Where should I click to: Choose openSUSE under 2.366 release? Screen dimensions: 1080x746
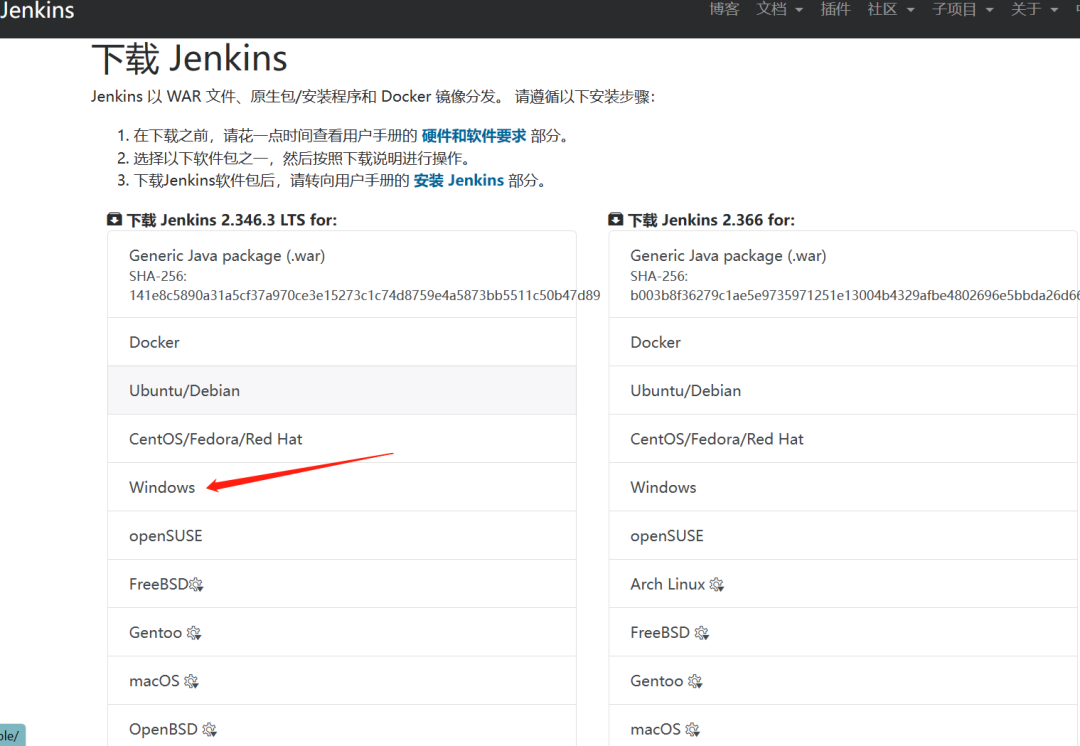point(844,535)
